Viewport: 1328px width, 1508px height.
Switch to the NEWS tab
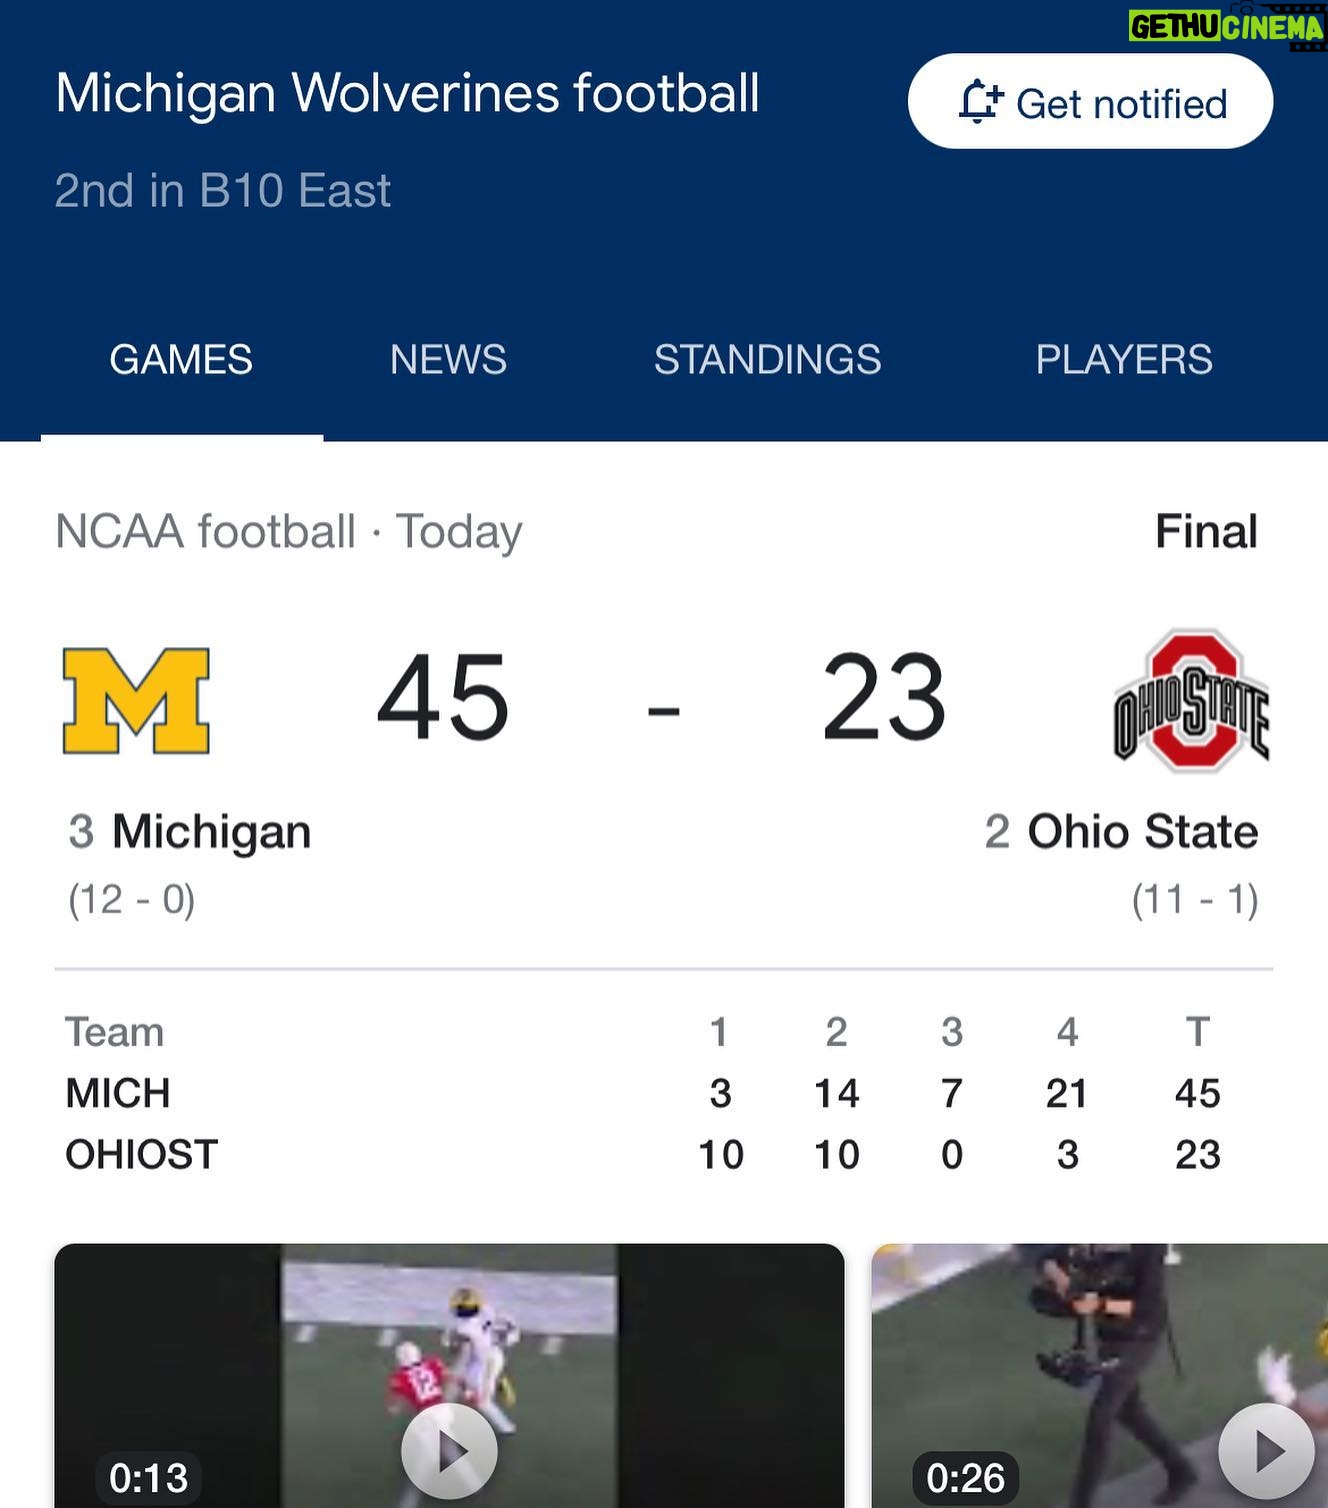point(448,359)
